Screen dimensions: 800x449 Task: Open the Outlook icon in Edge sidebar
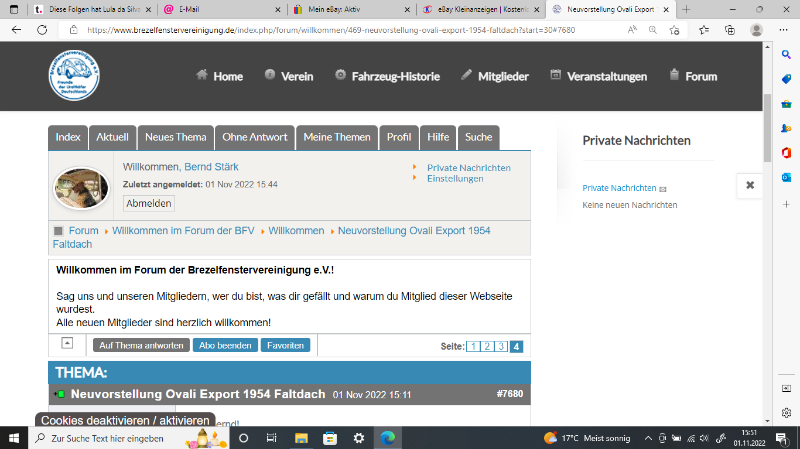tap(786, 177)
